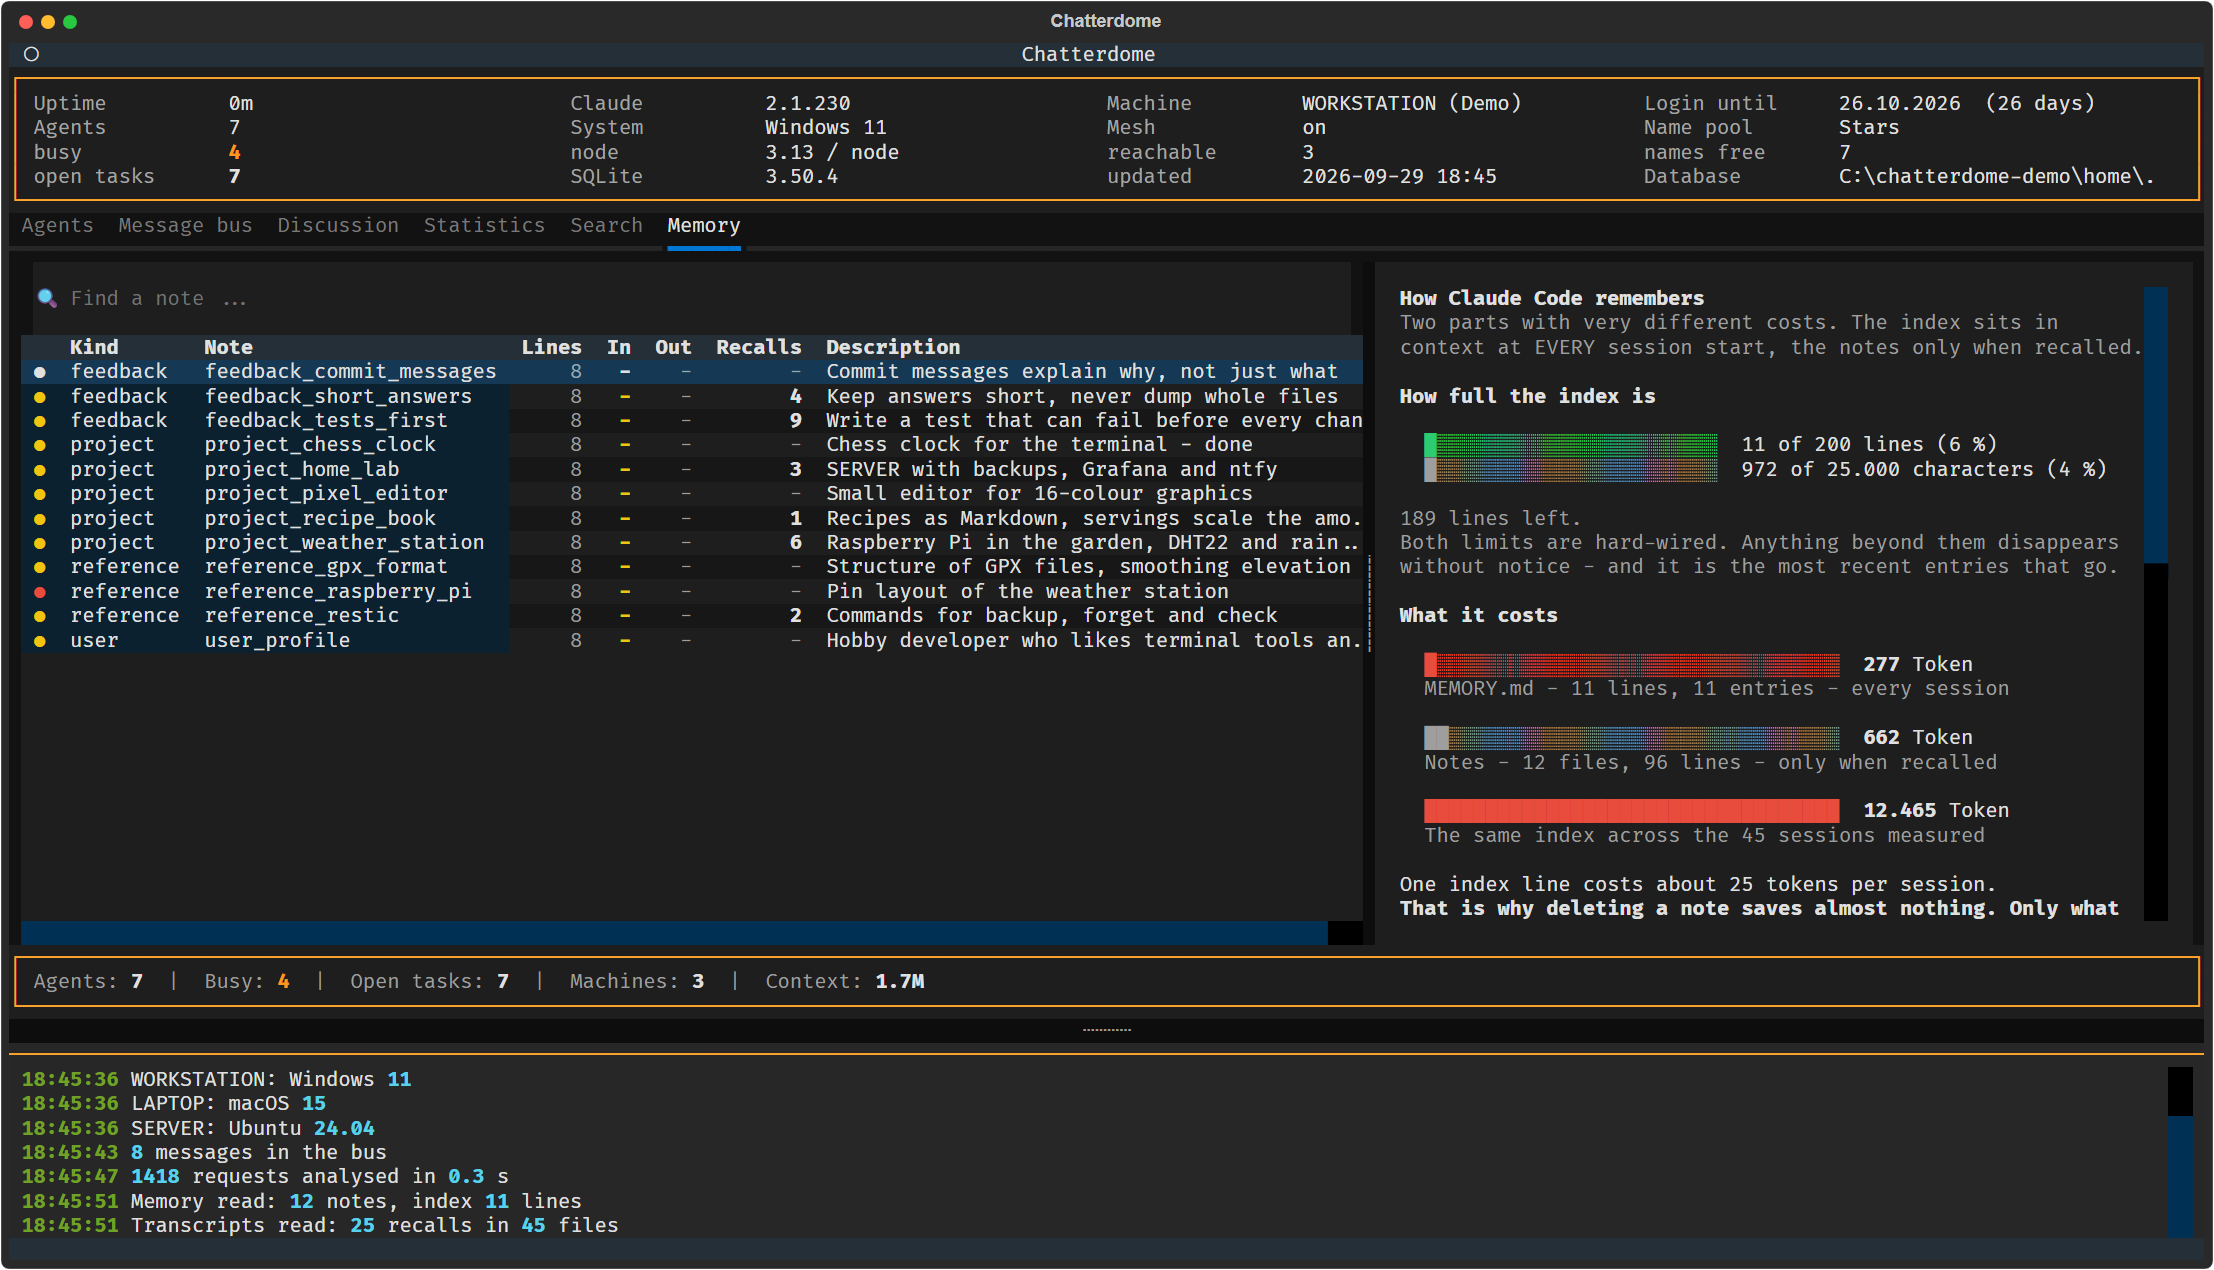Click the 12.465 Token red bar
The image size is (2214, 1270).
tap(1632, 811)
